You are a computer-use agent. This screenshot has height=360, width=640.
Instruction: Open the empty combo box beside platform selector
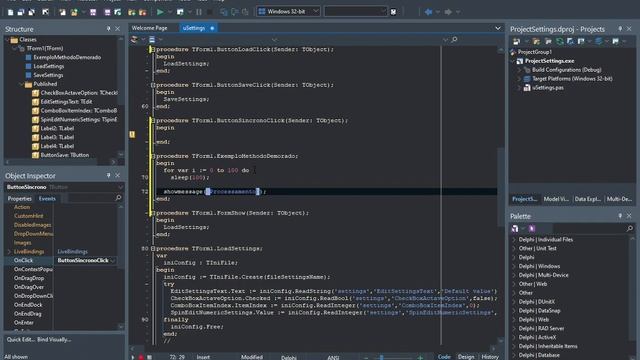click(383, 11)
